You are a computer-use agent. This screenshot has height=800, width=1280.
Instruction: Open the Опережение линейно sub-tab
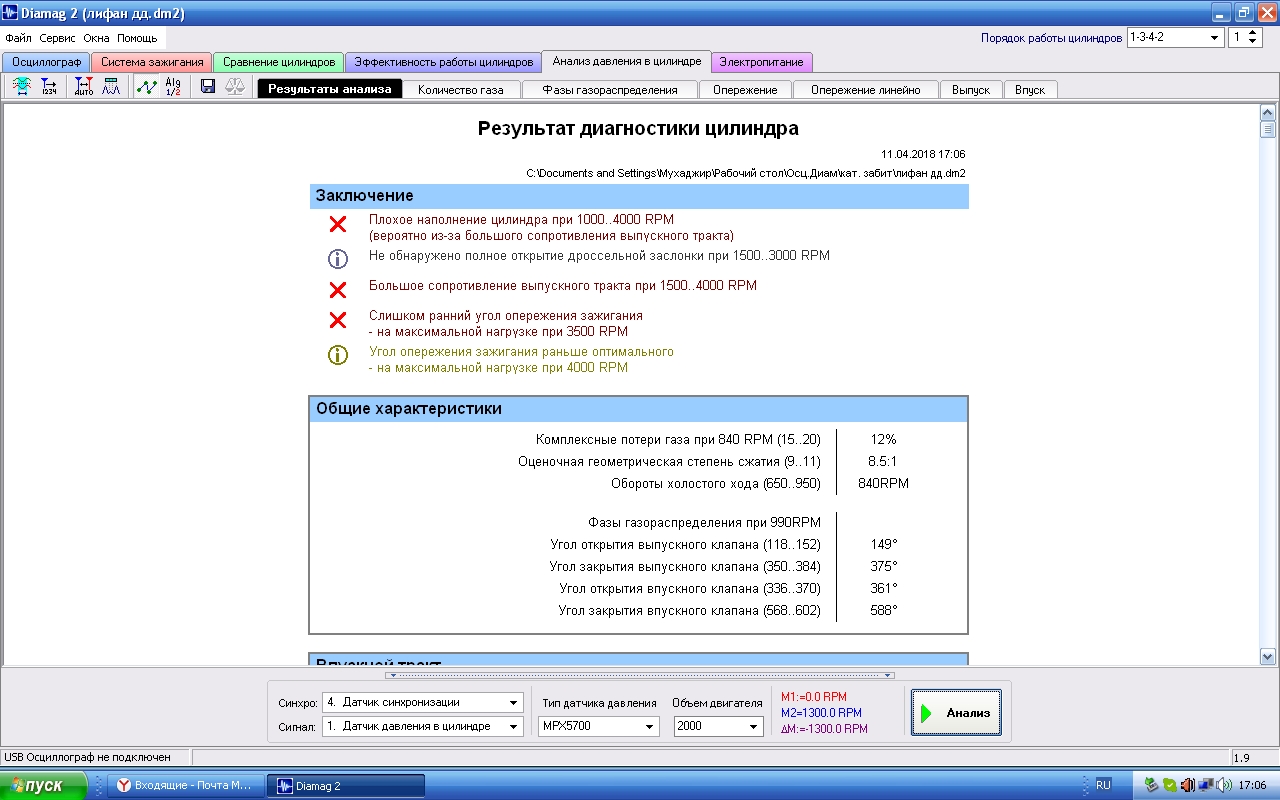[866, 89]
